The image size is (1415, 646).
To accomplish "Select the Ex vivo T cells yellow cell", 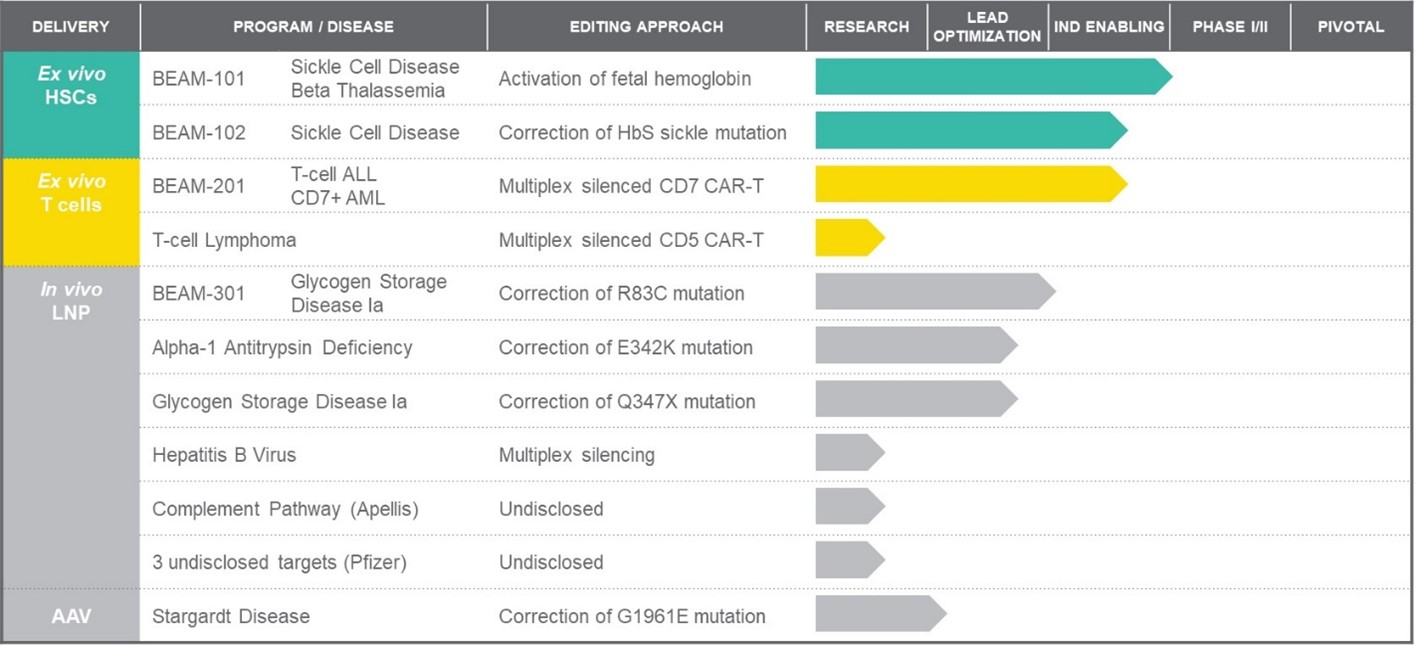I will [x=71, y=212].
